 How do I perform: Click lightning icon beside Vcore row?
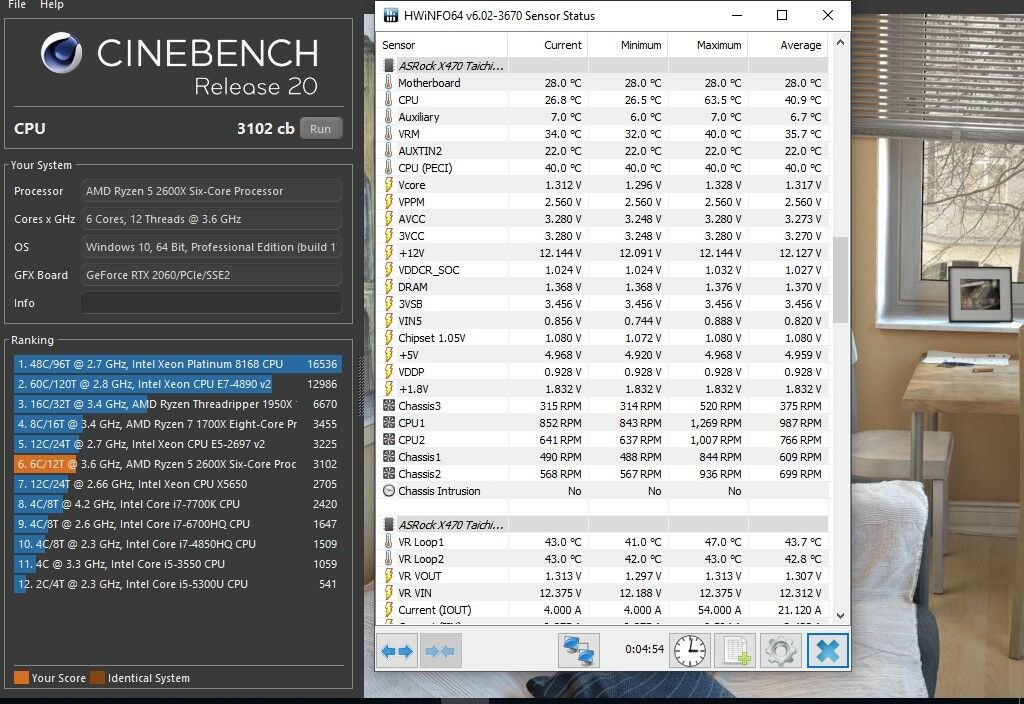tap(389, 185)
